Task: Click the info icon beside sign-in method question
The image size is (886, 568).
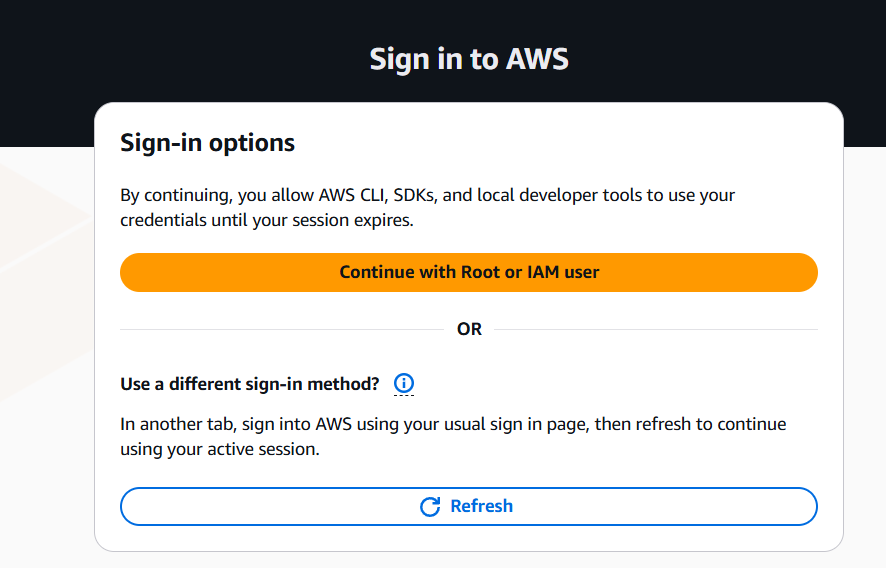Action: [x=404, y=383]
